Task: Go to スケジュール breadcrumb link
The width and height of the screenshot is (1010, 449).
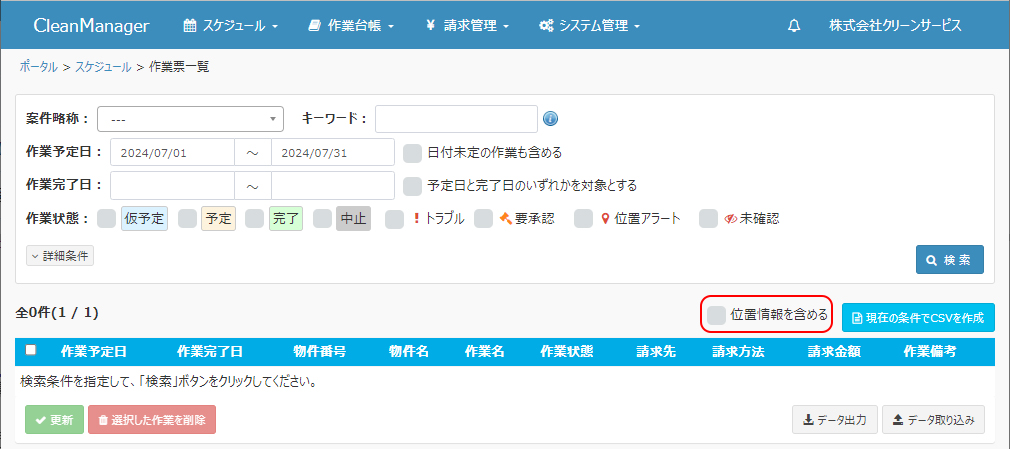Action: point(103,66)
